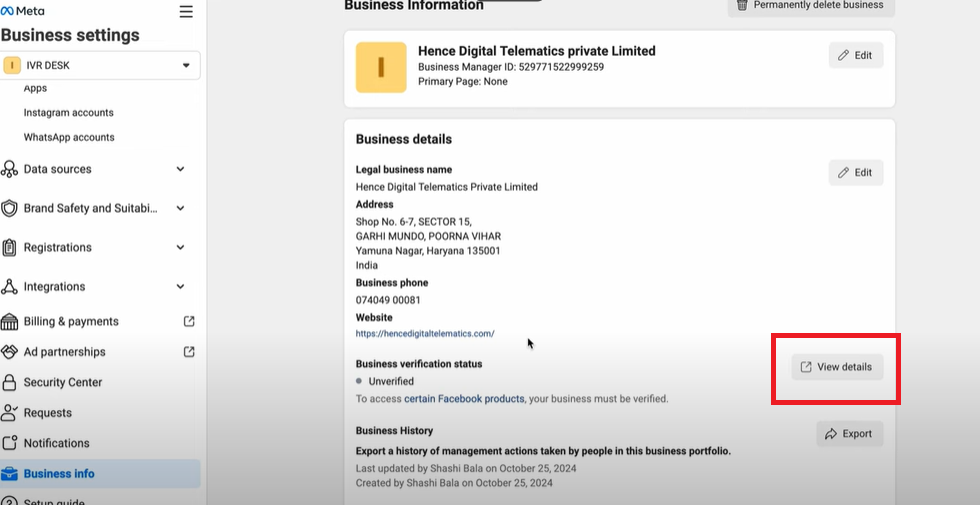Click the Data sources icon
The height and width of the screenshot is (505, 980).
tap(9, 169)
